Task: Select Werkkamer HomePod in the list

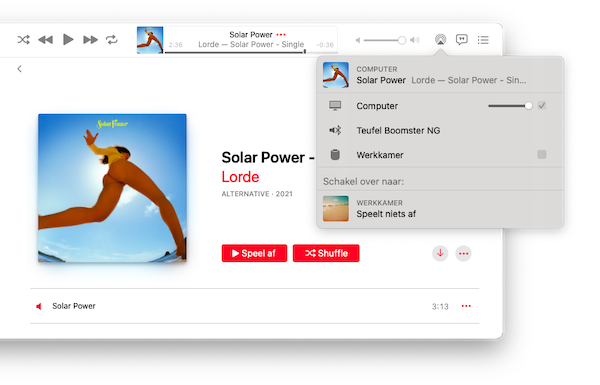Action: click(x=440, y=155)
